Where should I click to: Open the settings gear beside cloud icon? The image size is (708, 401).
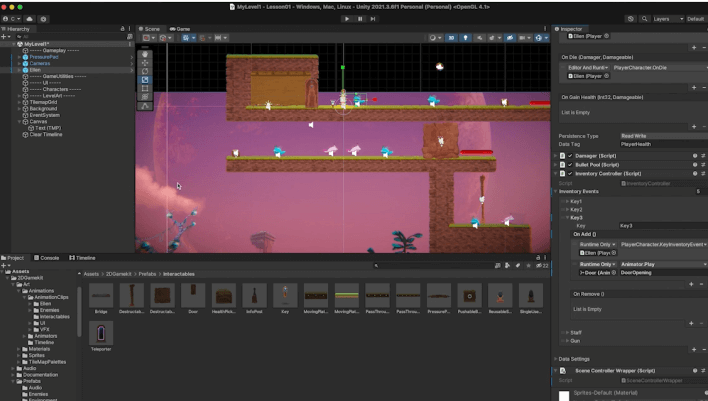coord(43,19)
